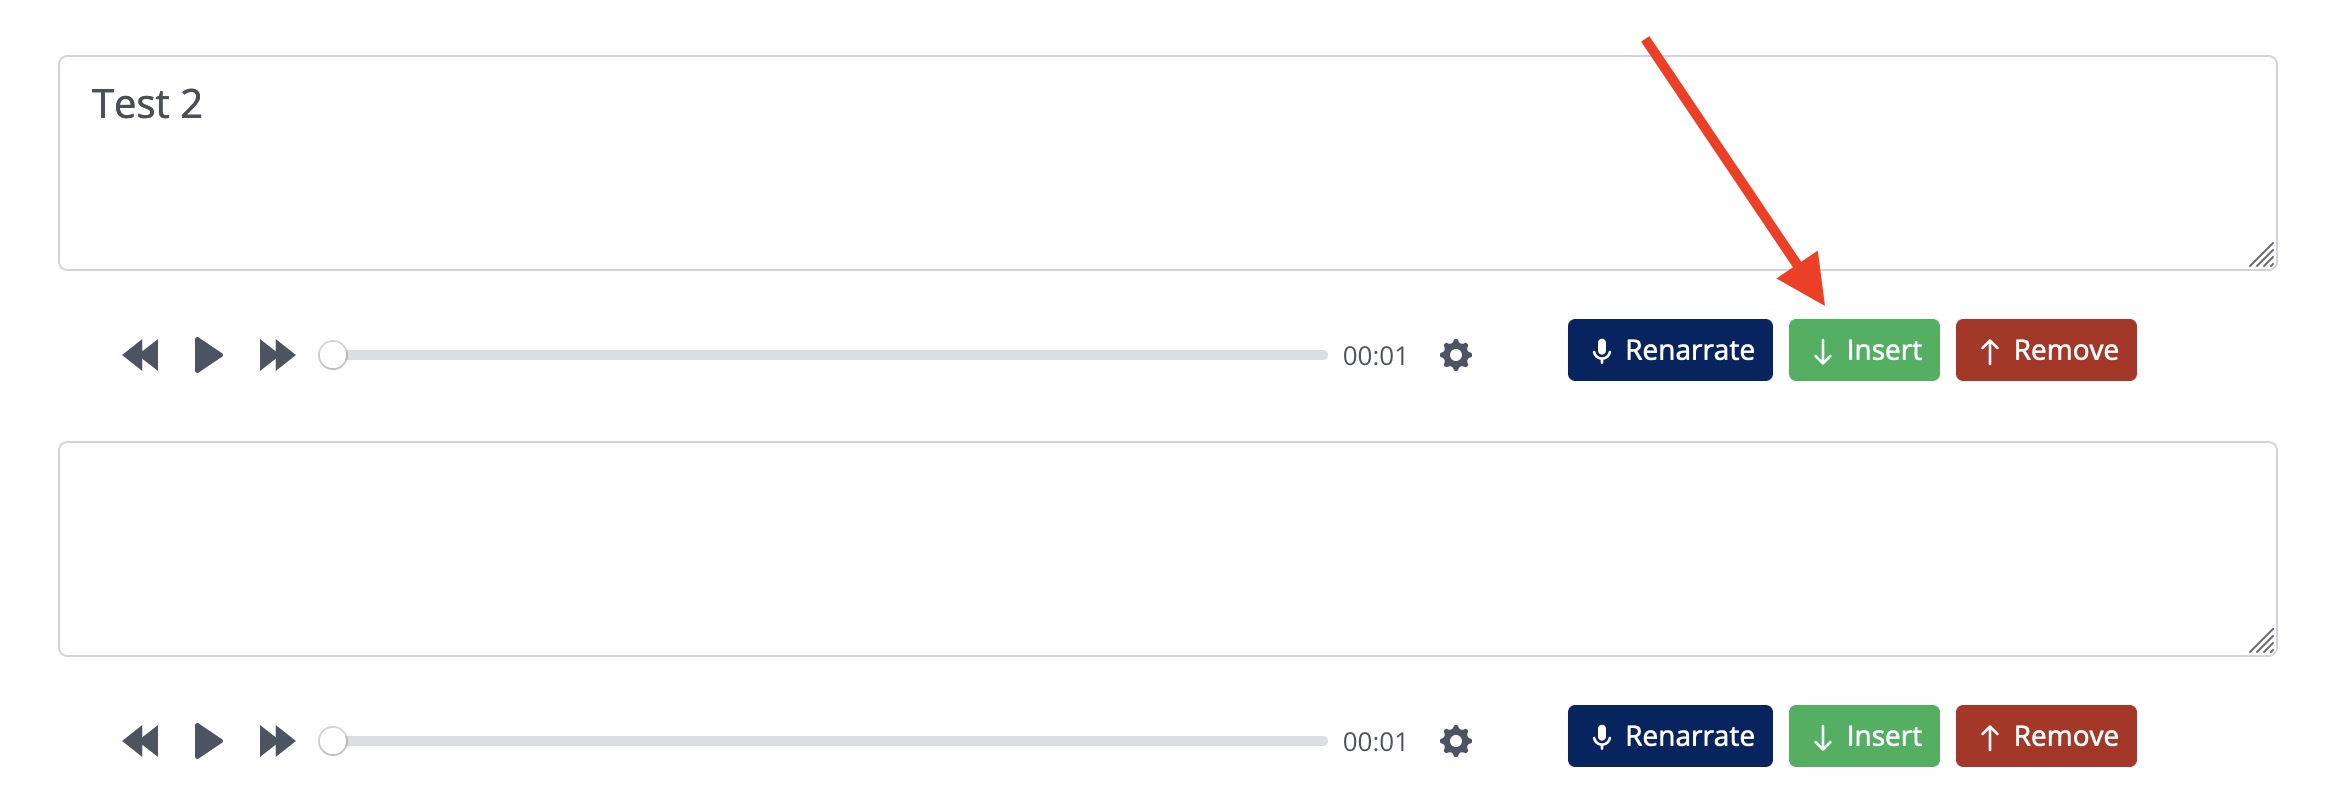The width and height of the screenshot is (2326, 810).
Task: Click Renarrate for the empty block
Action: point(1670,736)
